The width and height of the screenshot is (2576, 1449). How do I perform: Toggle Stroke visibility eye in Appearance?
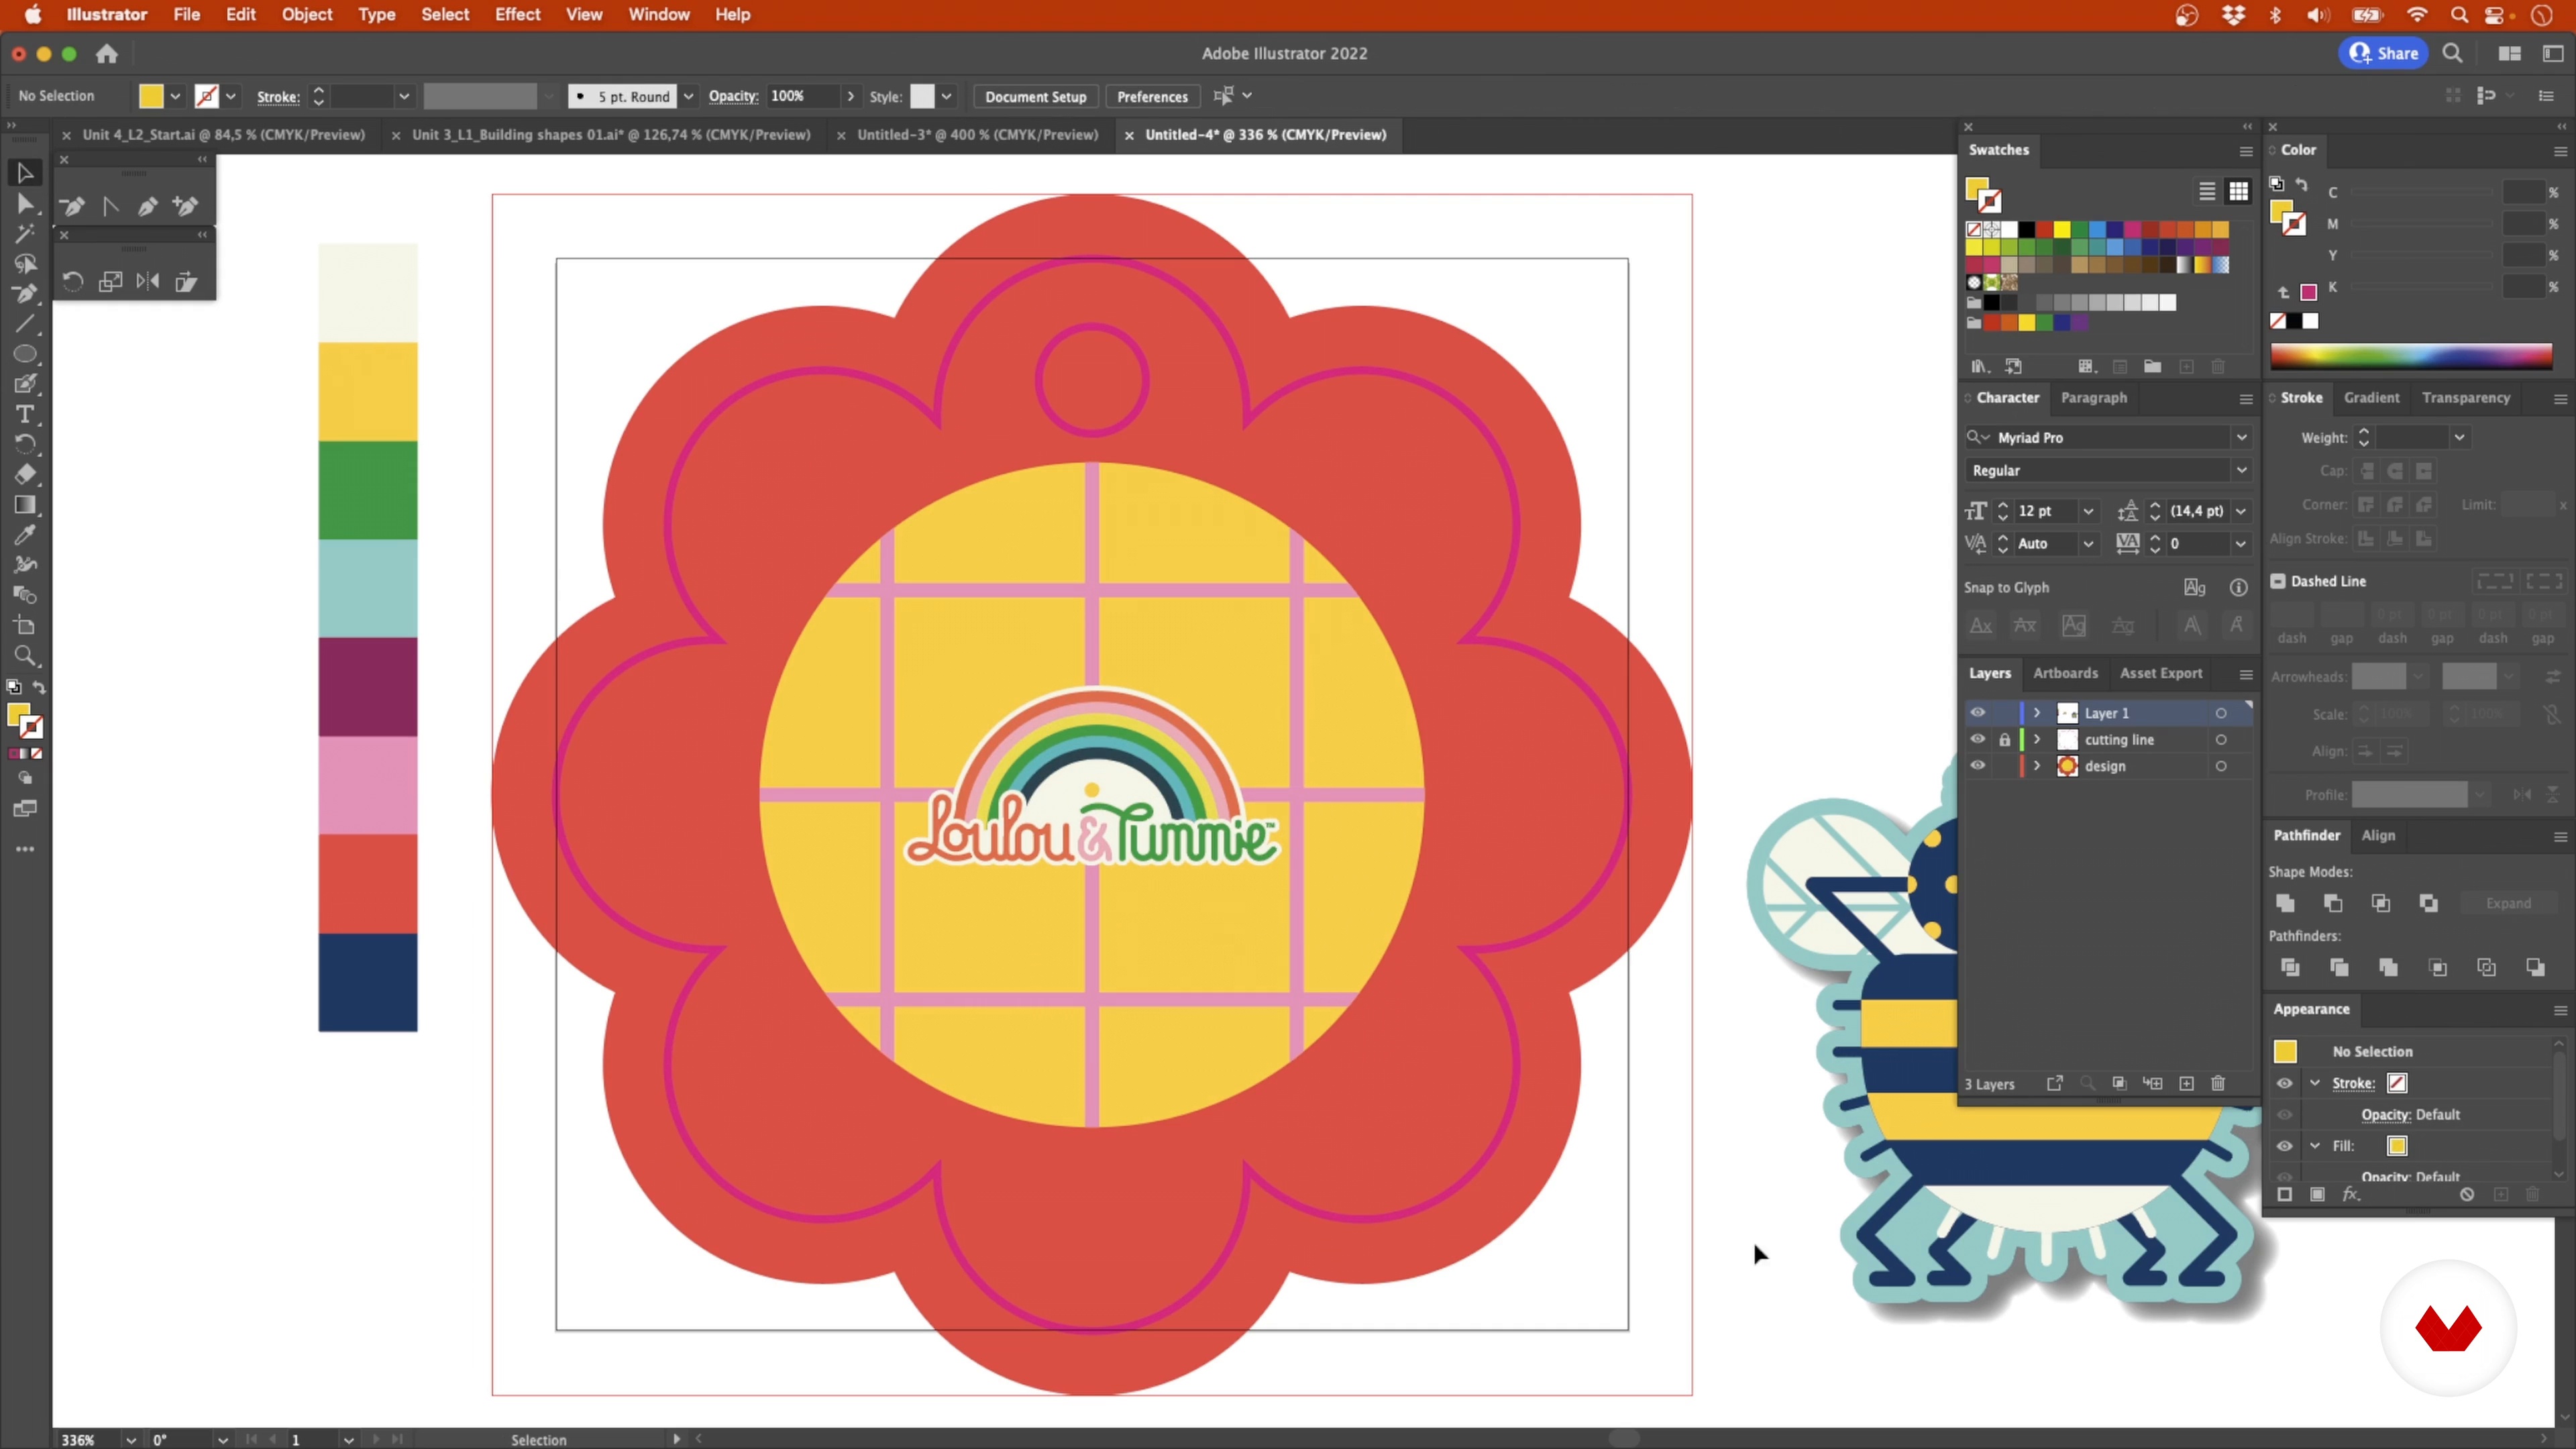coord(2285,1083)
